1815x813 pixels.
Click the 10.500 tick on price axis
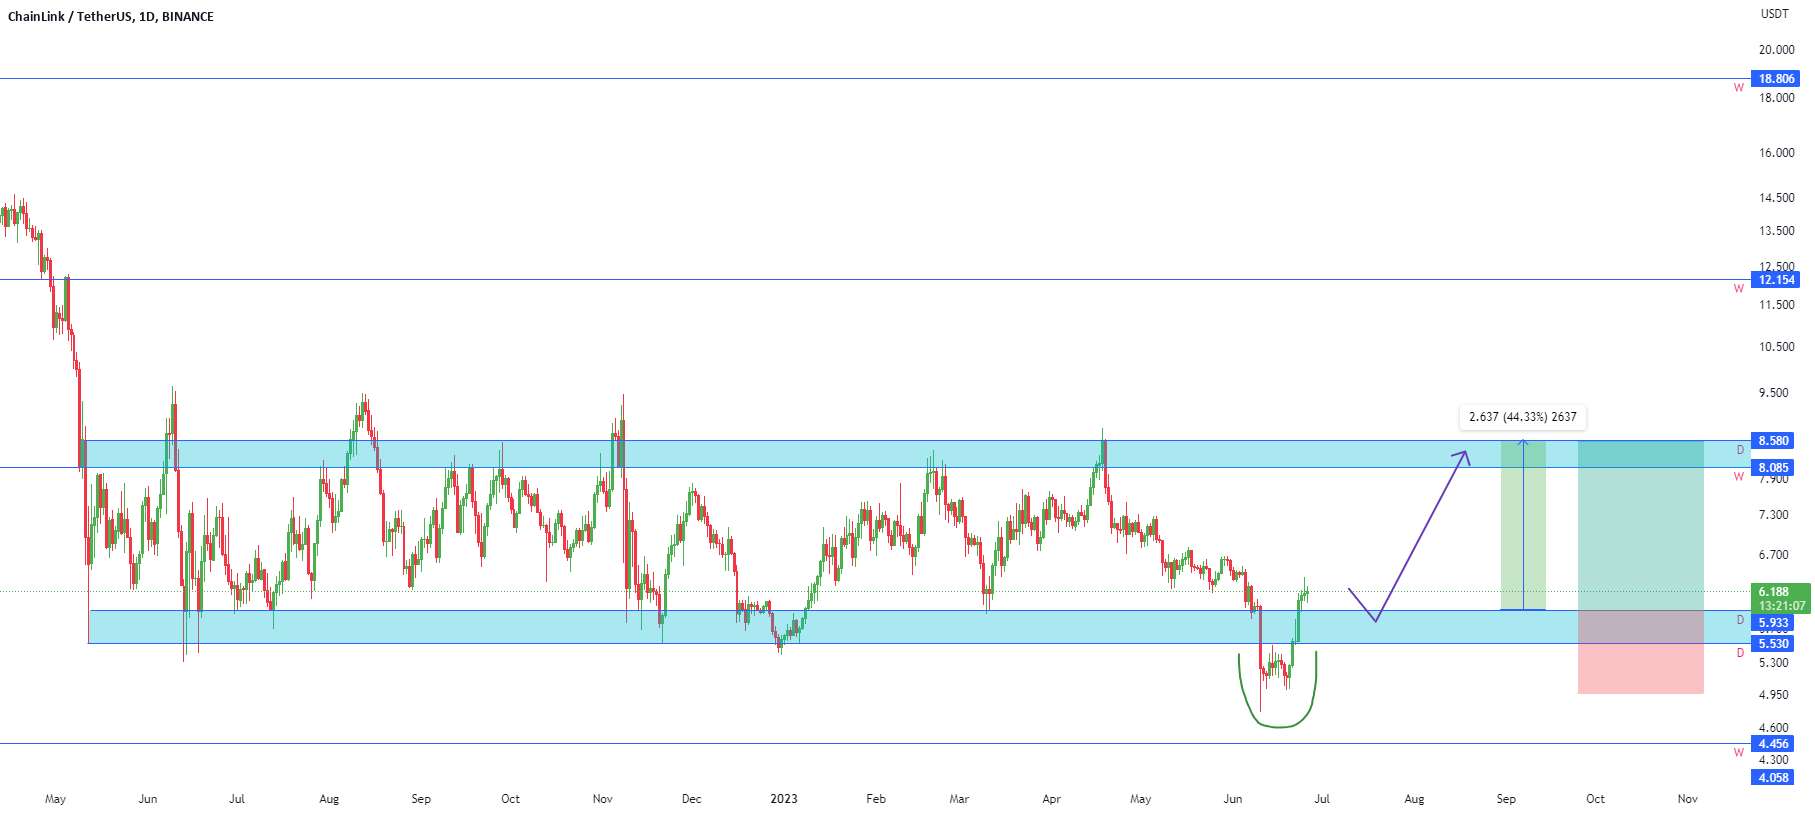(x=1777, y=347)
